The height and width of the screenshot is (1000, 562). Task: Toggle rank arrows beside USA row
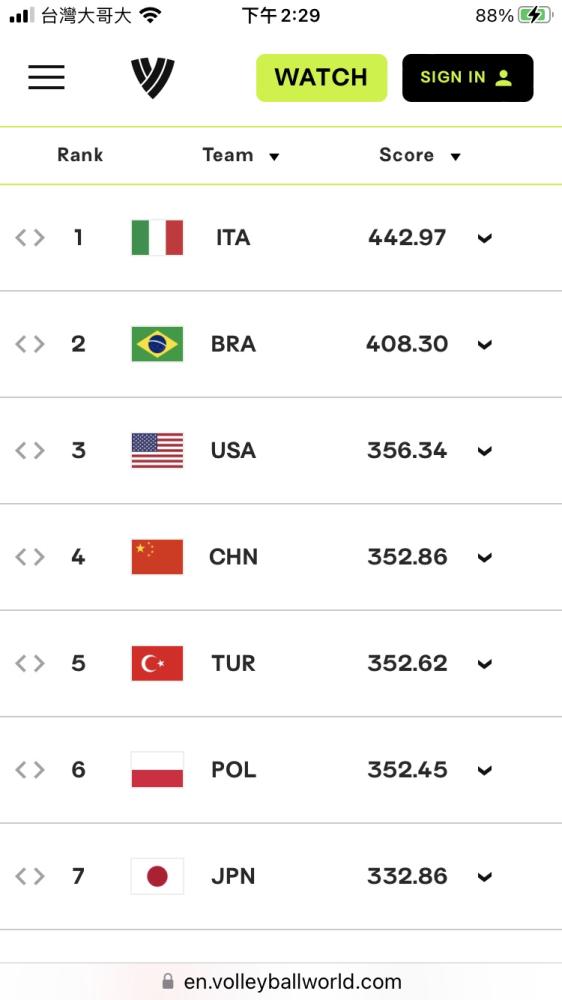(x=30, y=451)
